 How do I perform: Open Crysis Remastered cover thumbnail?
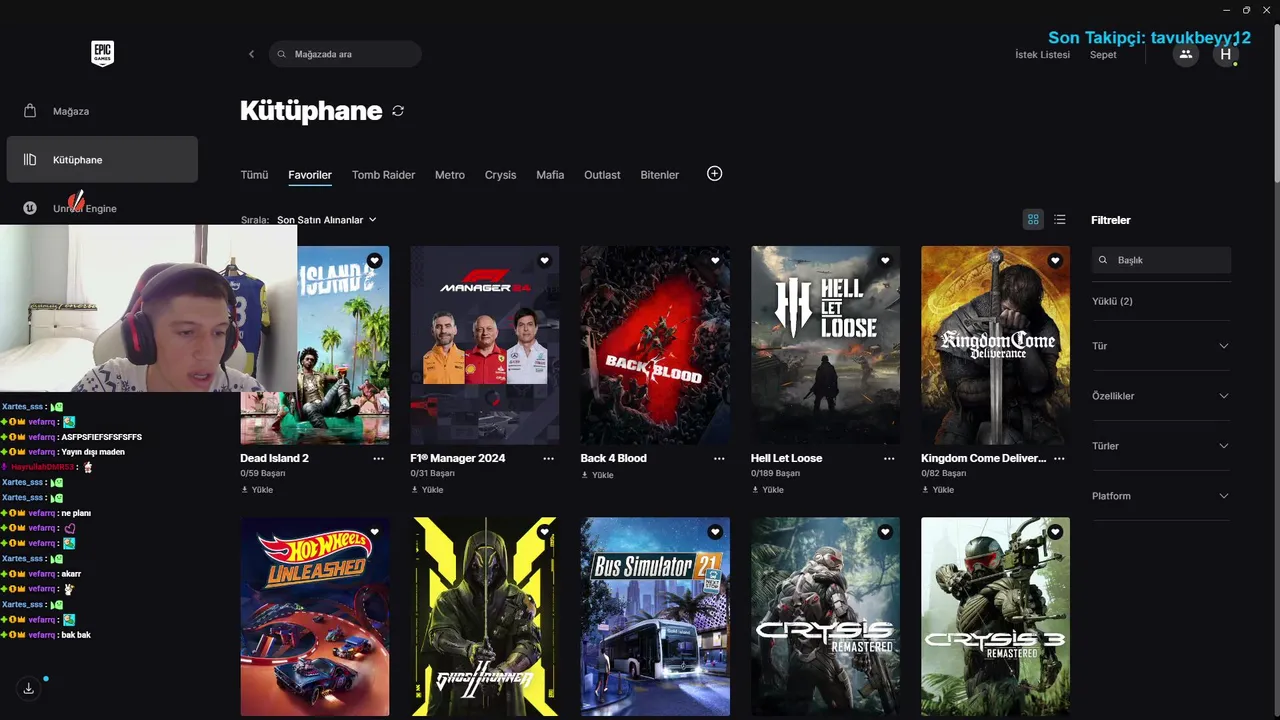pos(825,616)
